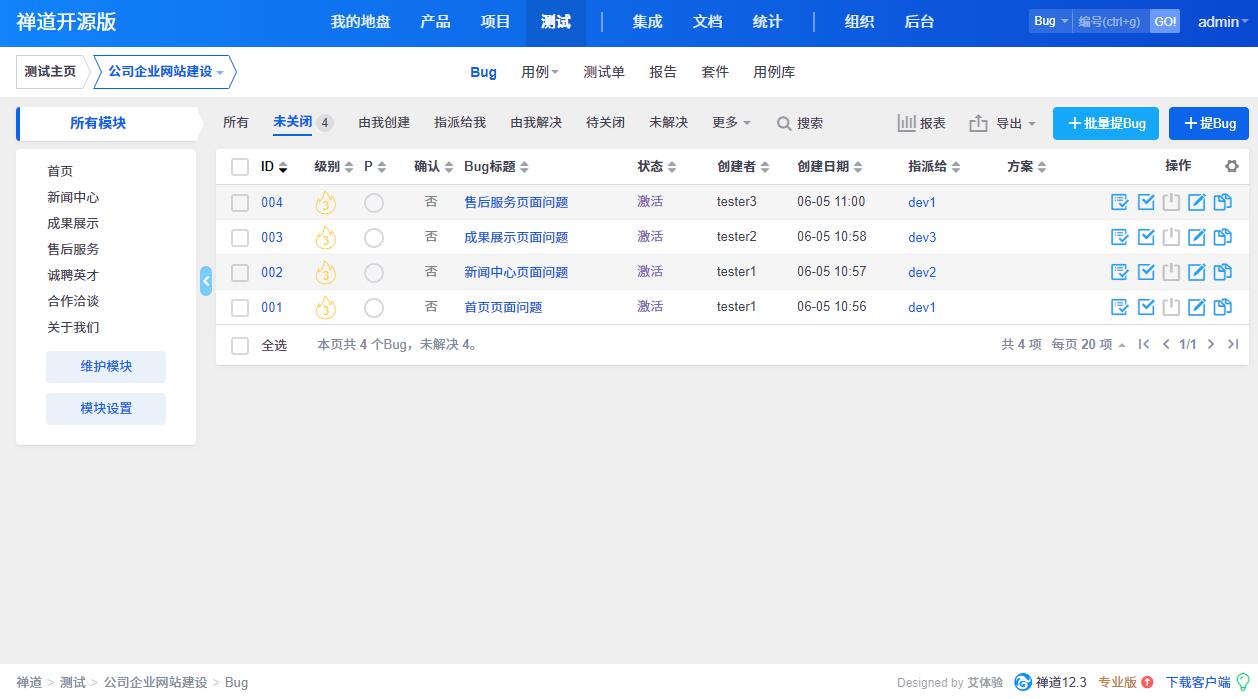
Task: Click the 下载客户端 footer link
Action: pos(1198,682)
